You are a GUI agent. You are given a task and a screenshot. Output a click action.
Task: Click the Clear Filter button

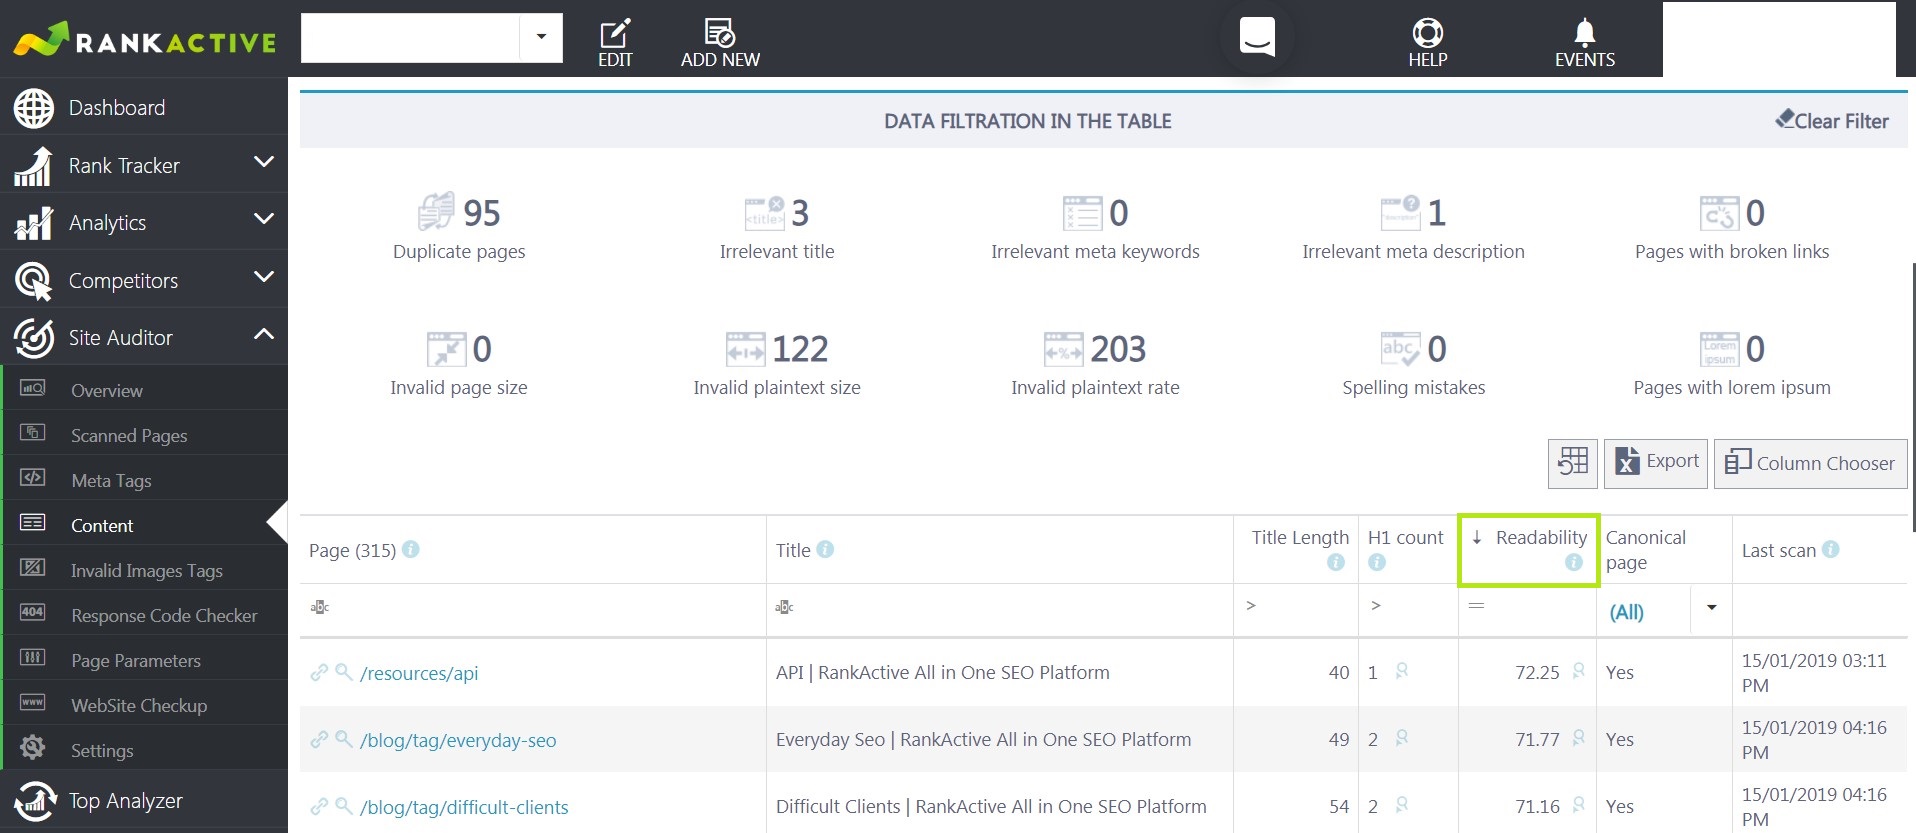coord(1832,120)
